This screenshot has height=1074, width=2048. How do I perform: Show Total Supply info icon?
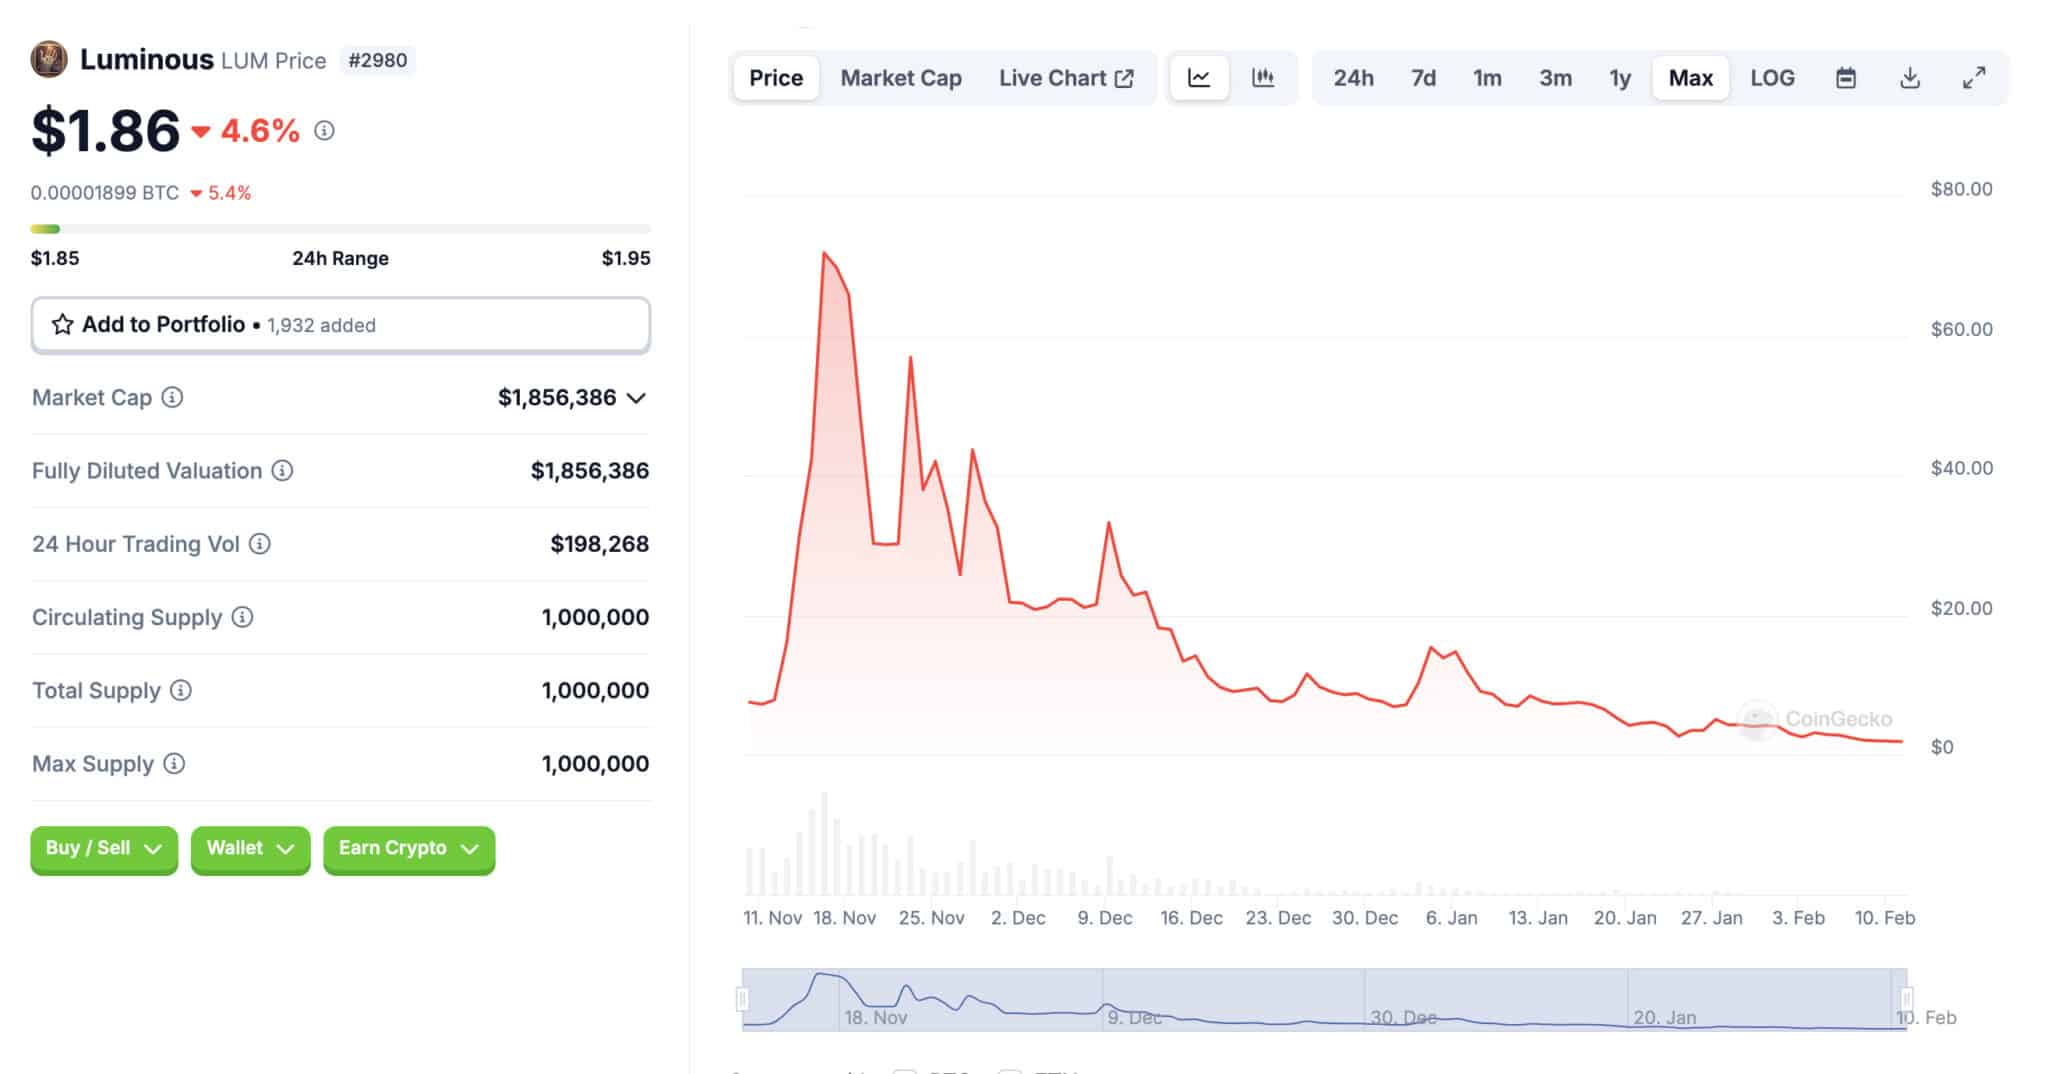click(180, 690)
